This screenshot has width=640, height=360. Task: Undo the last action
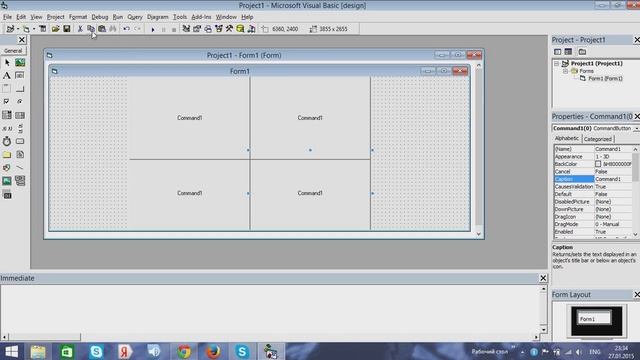(x=127, y=29)
